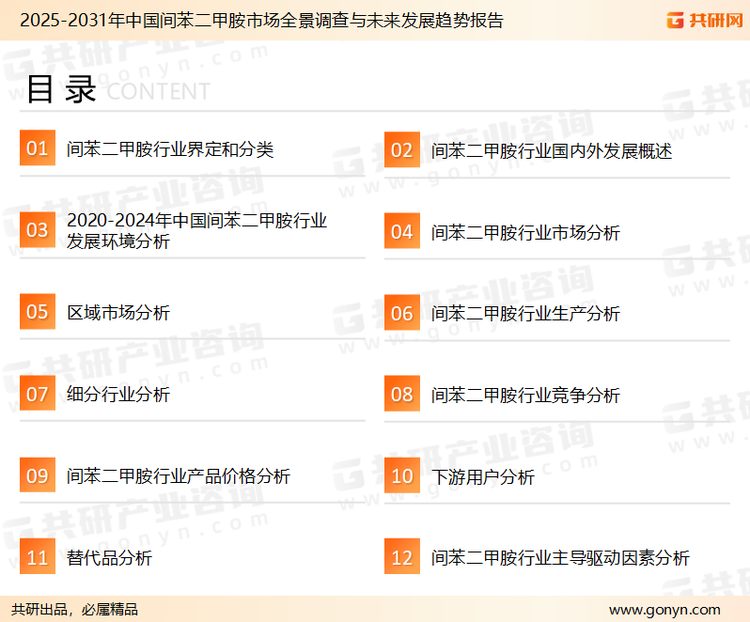Select the orange 11 number badge

click(37, 557)
